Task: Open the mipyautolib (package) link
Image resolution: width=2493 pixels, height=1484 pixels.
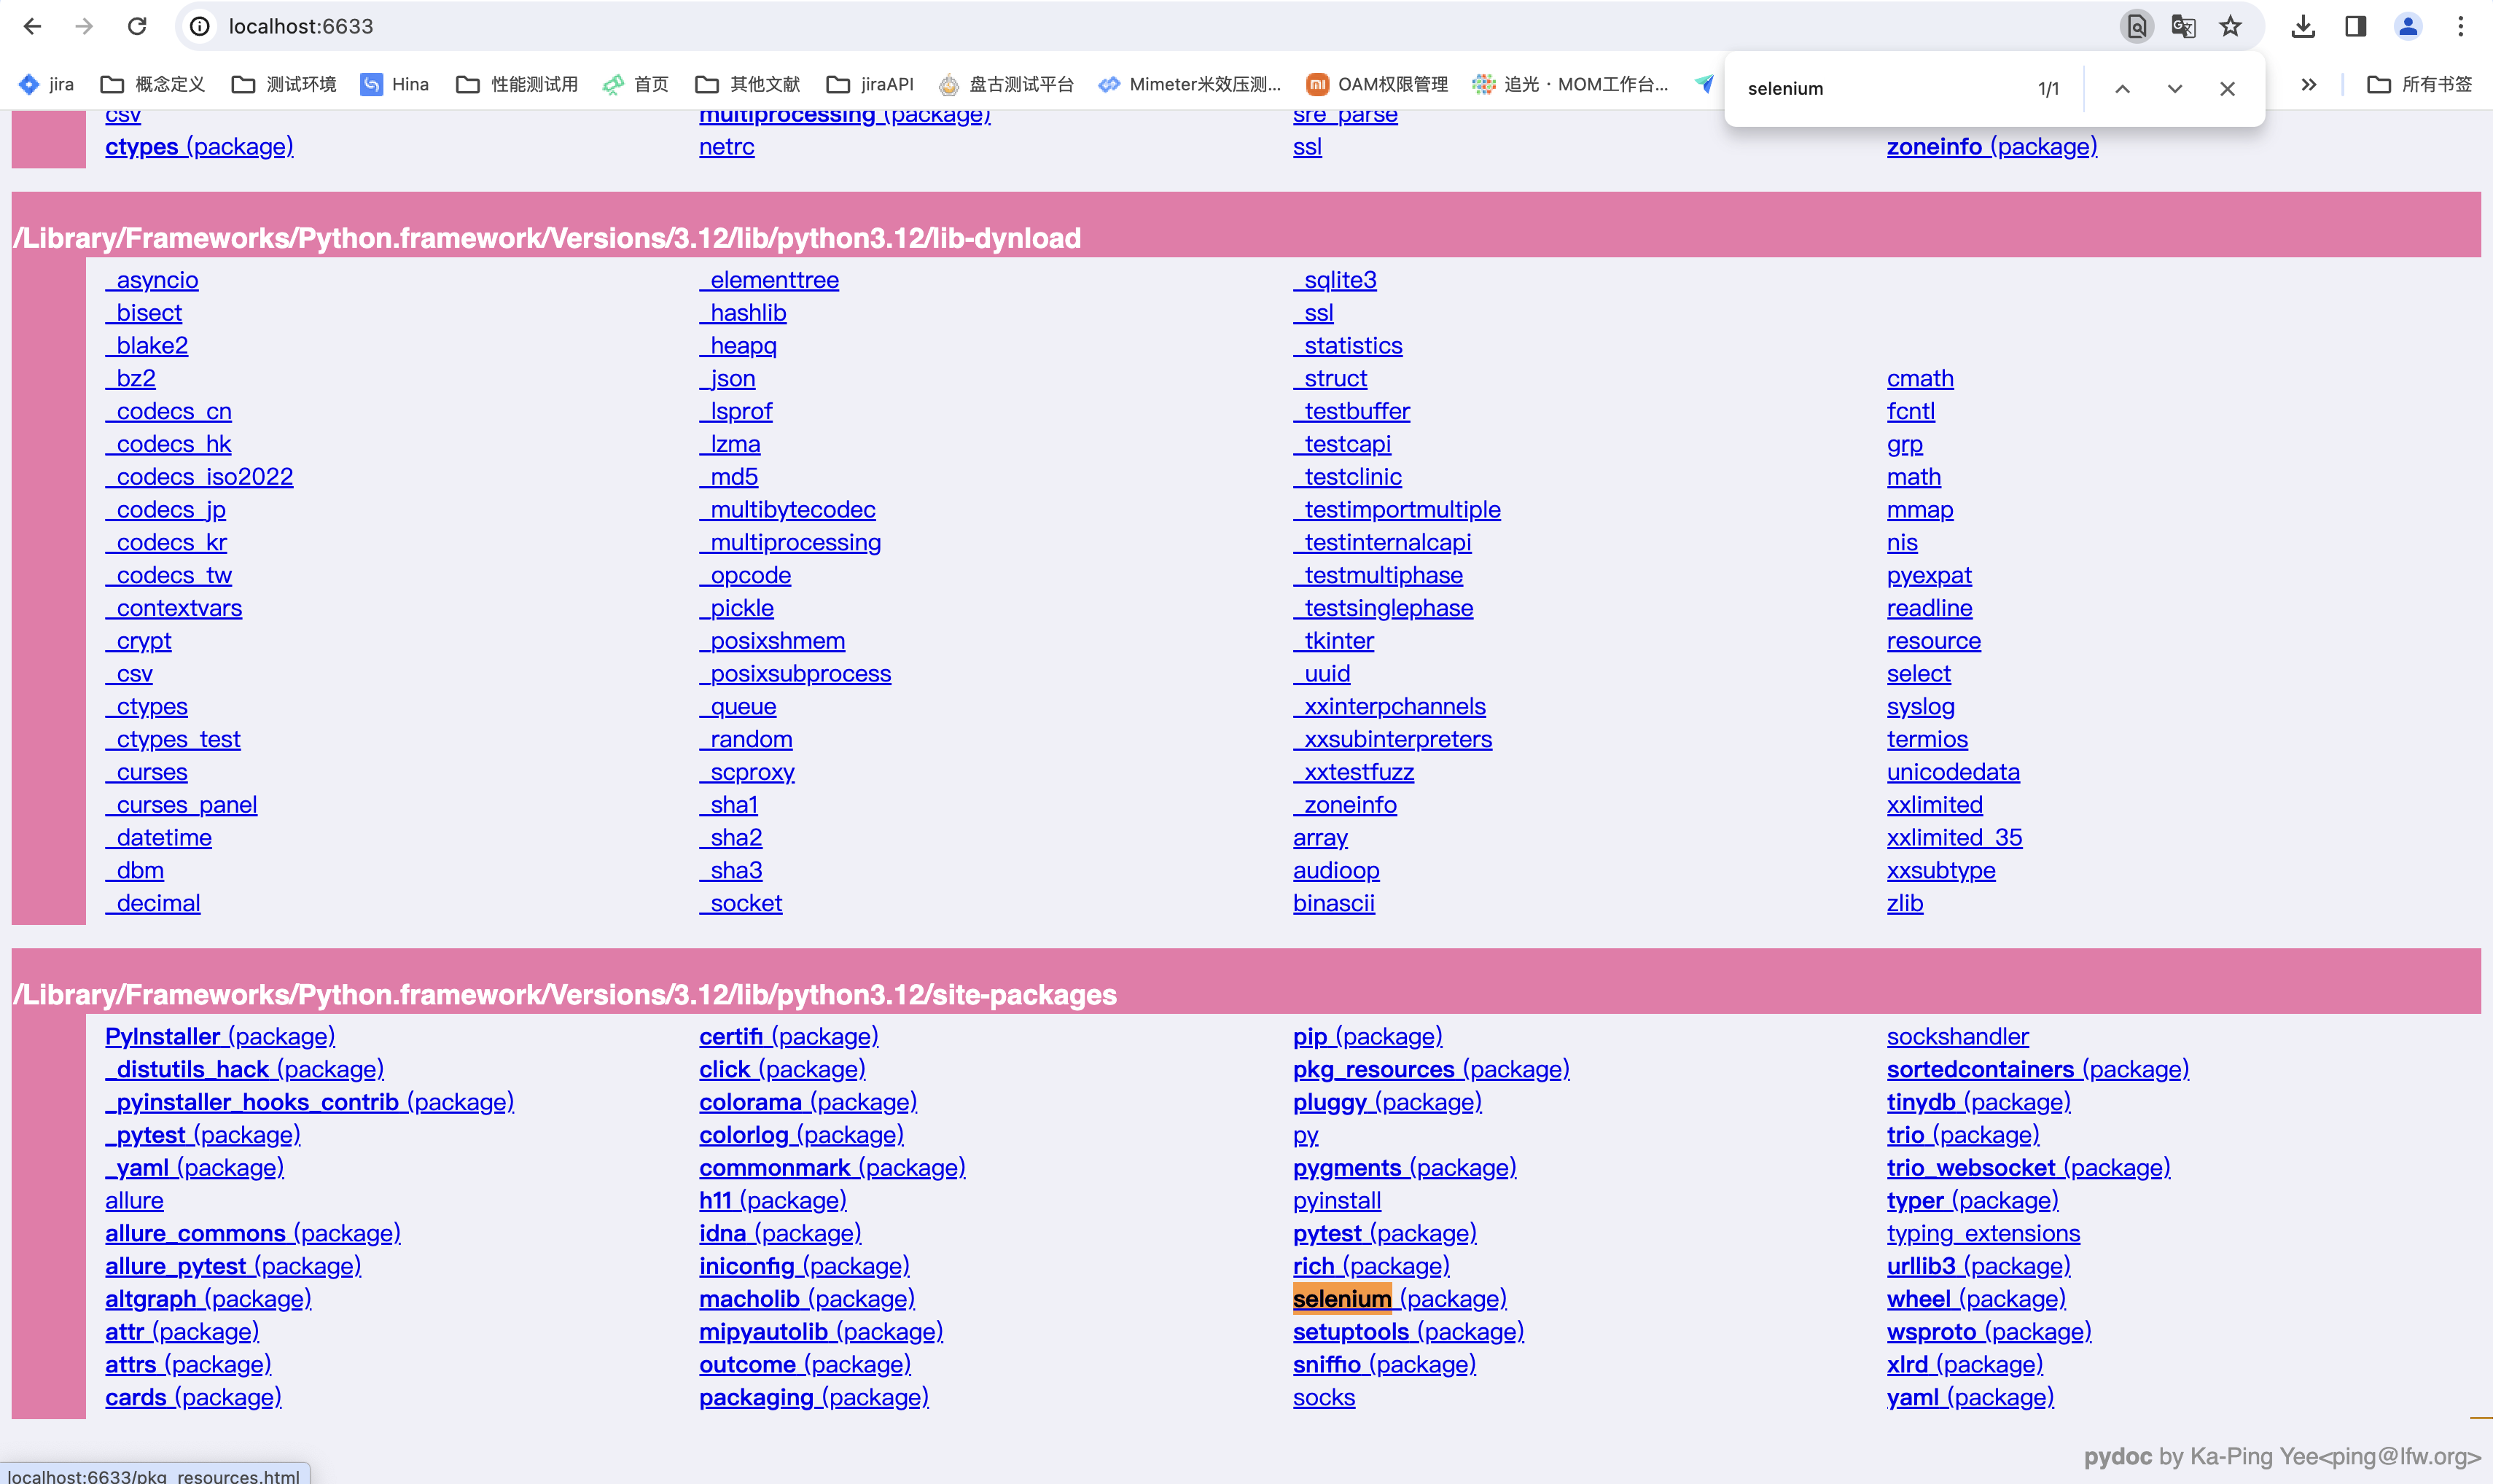Action: 821,1332
